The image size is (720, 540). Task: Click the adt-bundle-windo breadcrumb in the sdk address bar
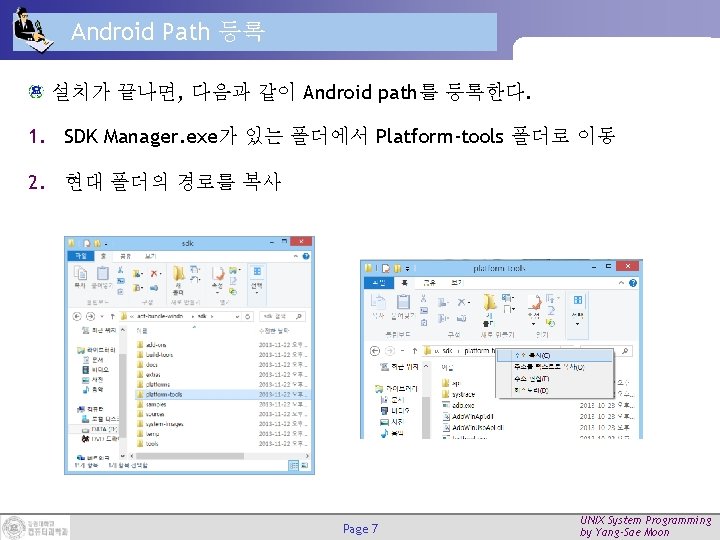pyautogui.click(x=160, y=316)
